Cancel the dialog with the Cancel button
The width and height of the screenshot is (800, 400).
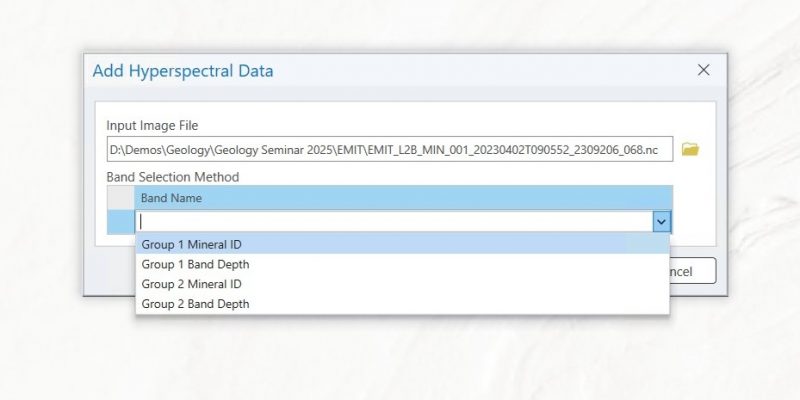(x=693, y=271)
